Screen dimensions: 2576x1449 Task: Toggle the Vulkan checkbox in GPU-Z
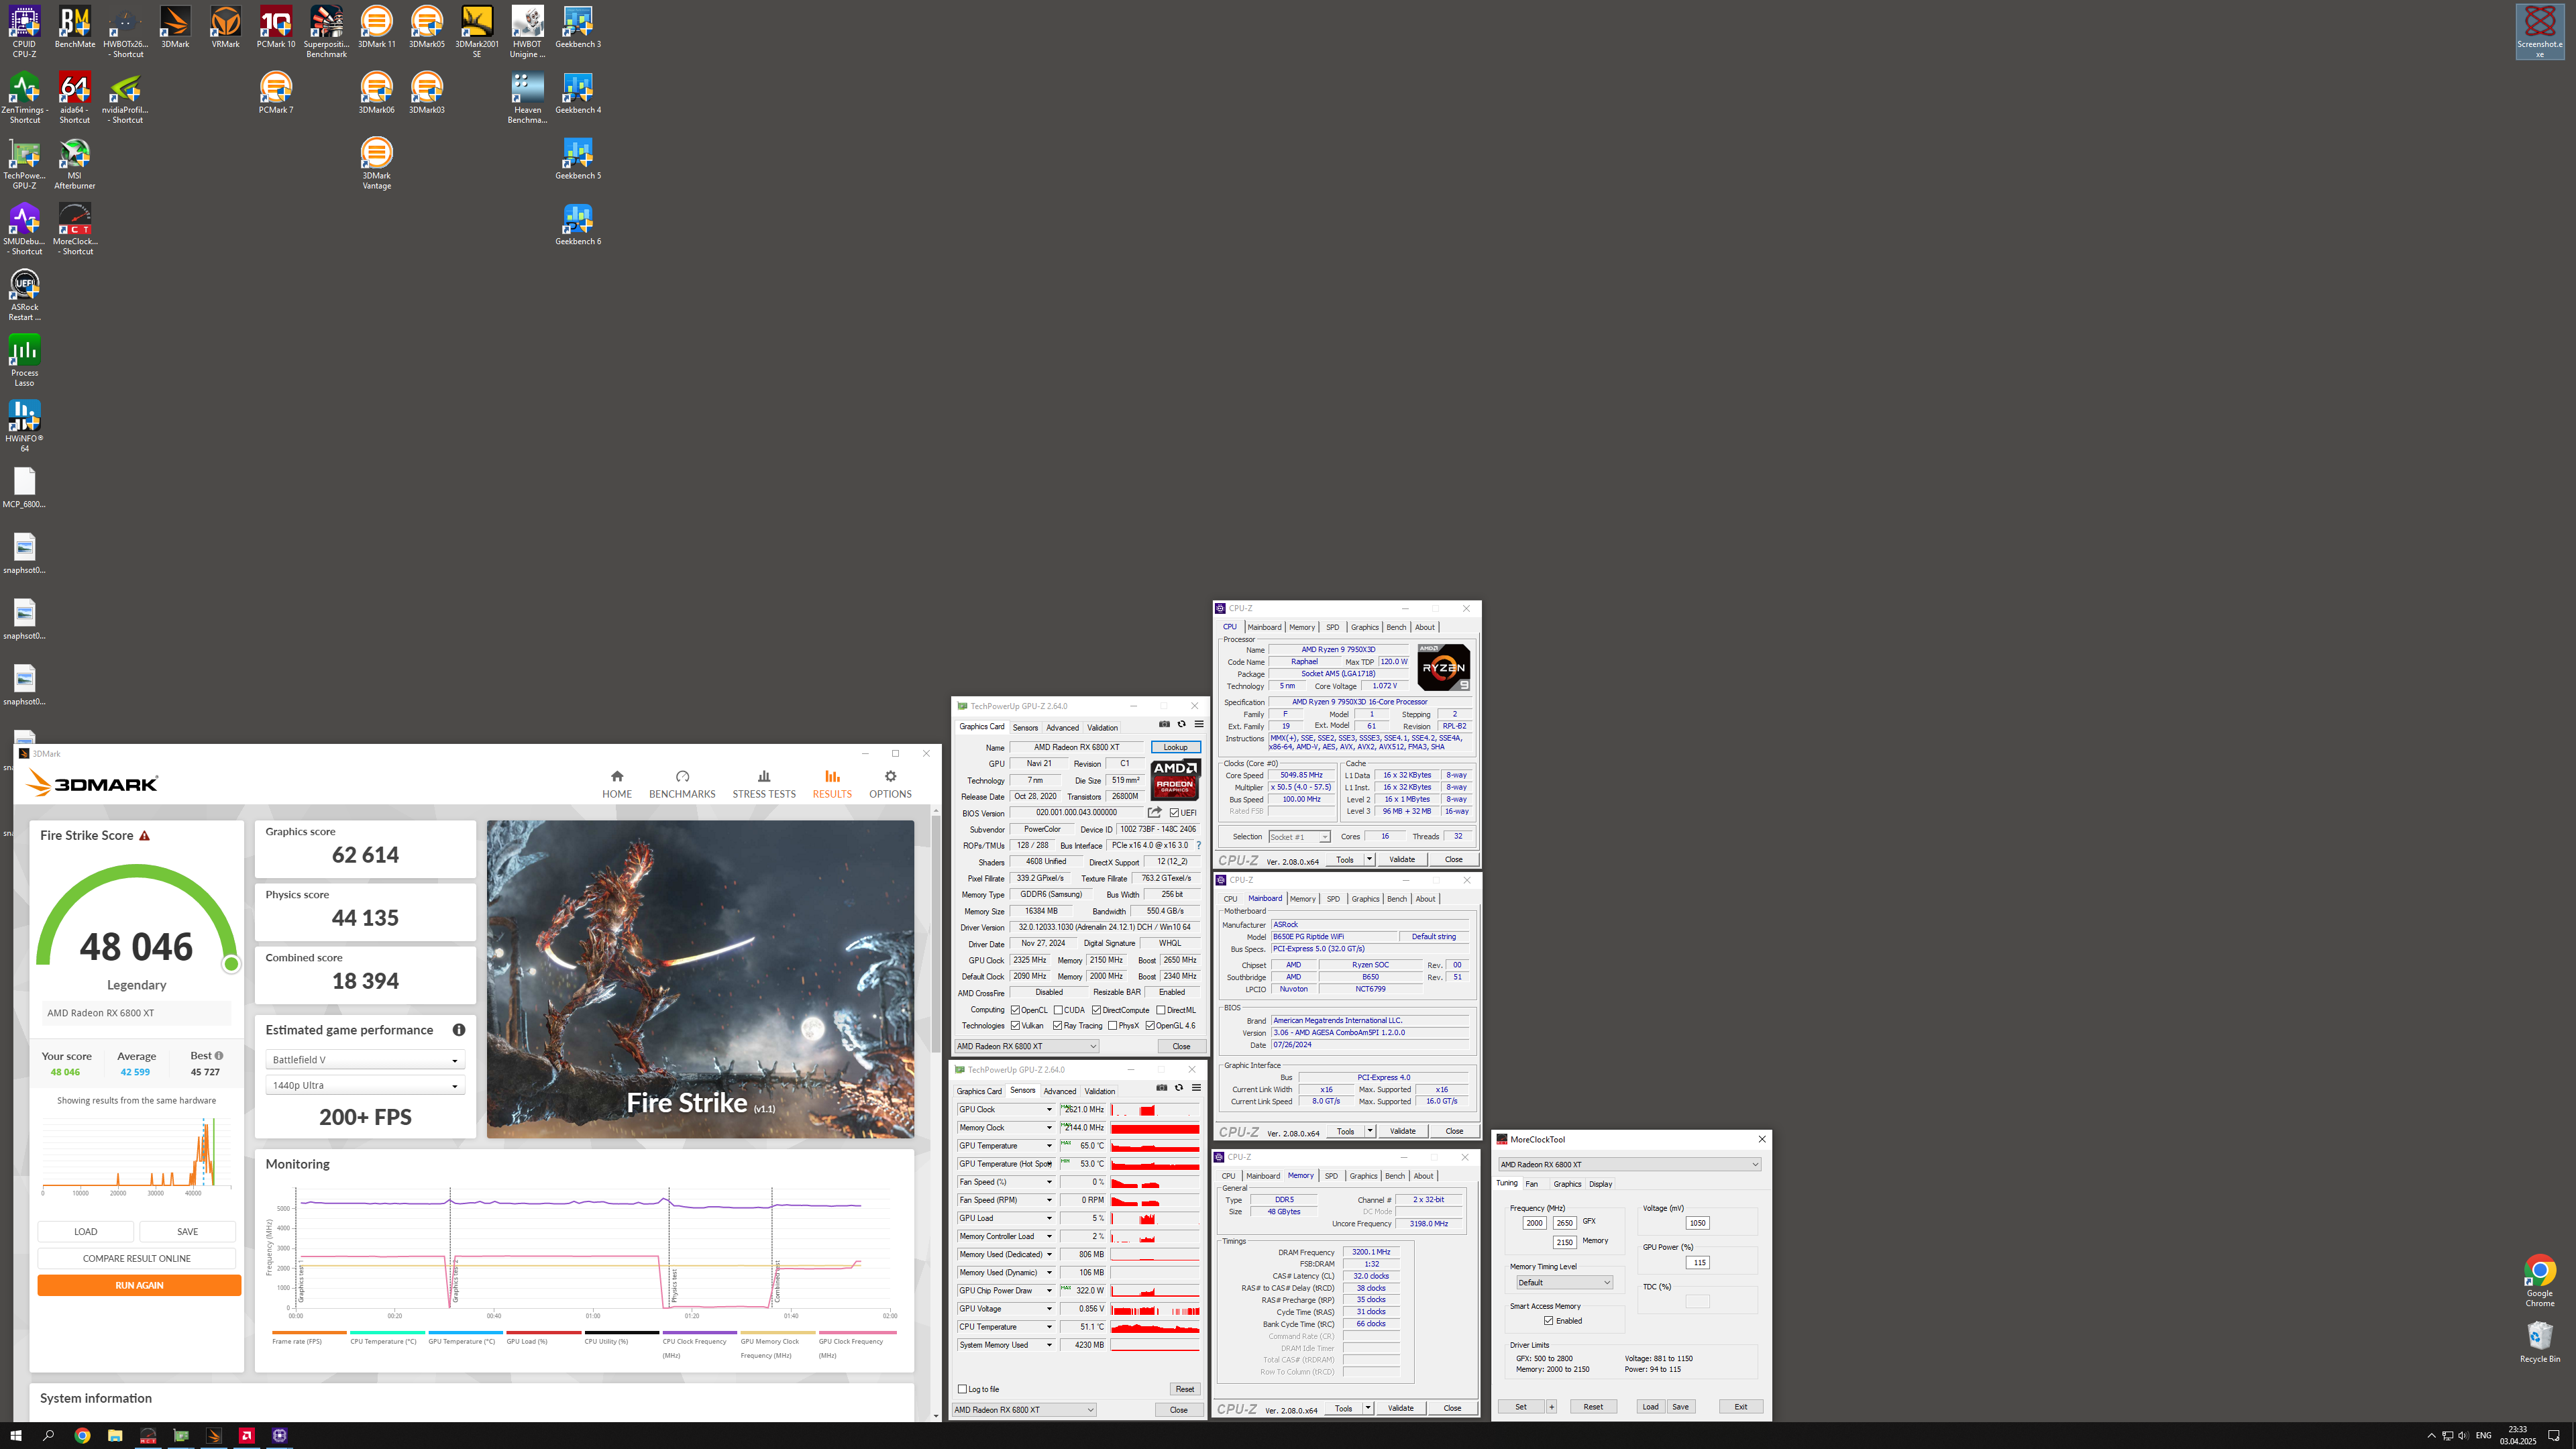tap(1015, 1026)
